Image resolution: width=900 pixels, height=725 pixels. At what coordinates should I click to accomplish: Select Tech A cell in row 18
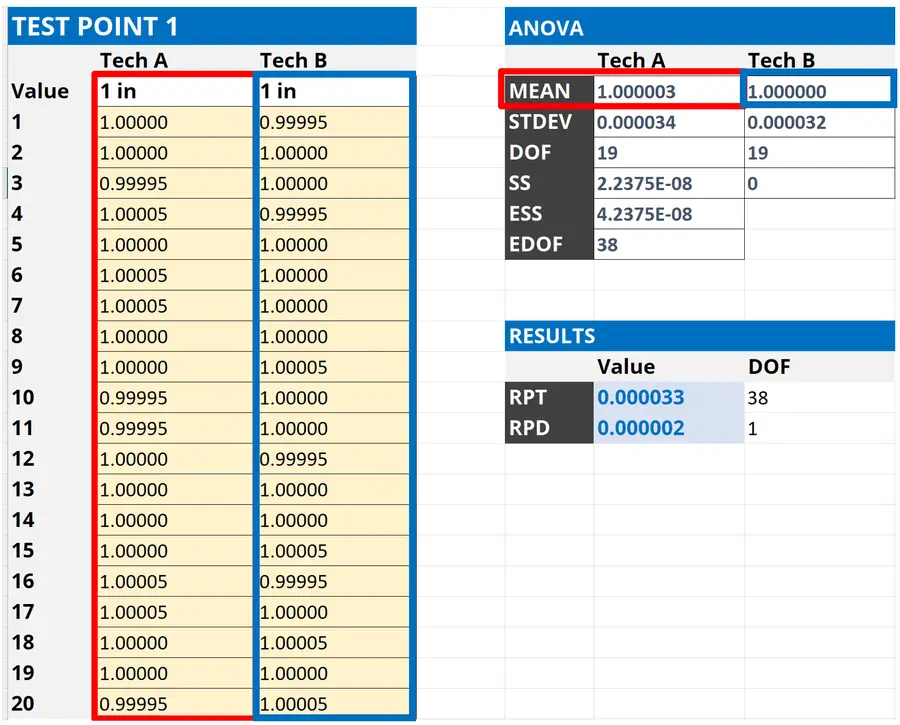tap(174, 642)
